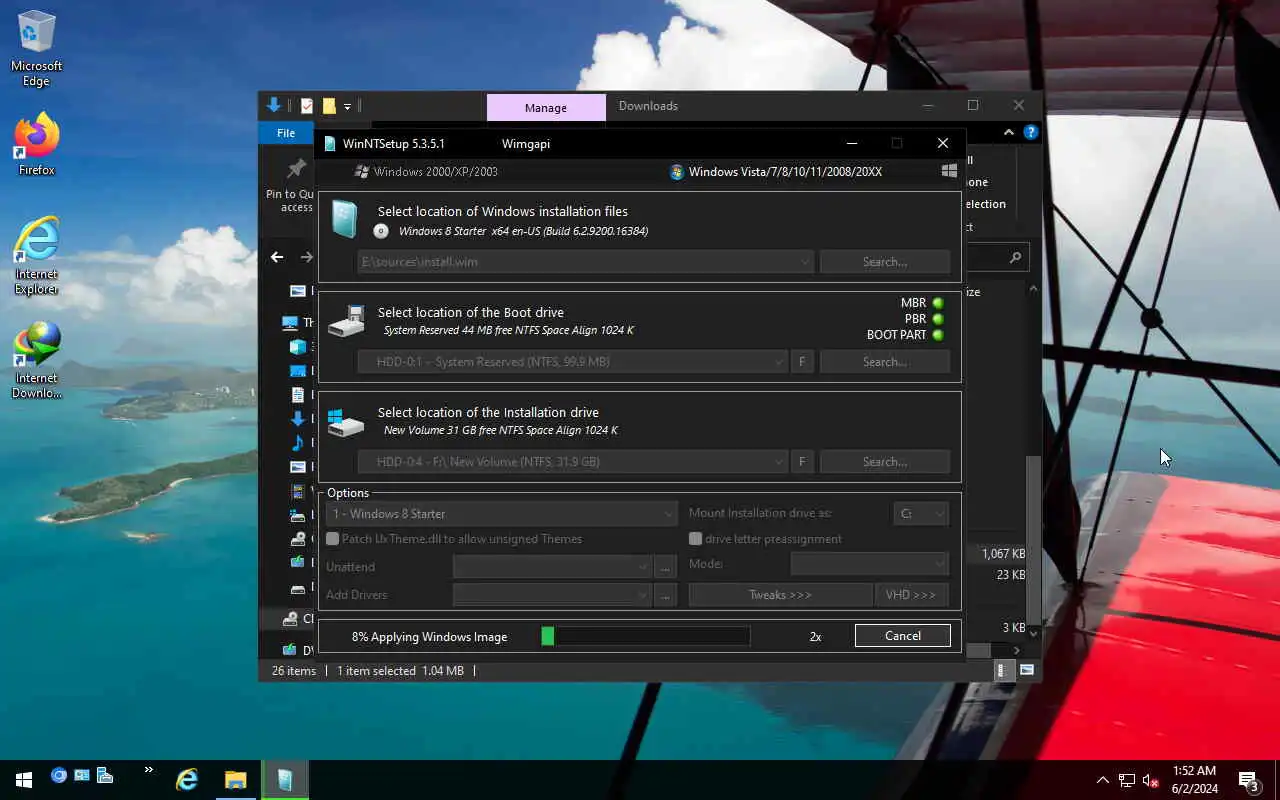
Task: Click the large icons view button in Explorer status bar
Action: click(x=1027, y=671)
